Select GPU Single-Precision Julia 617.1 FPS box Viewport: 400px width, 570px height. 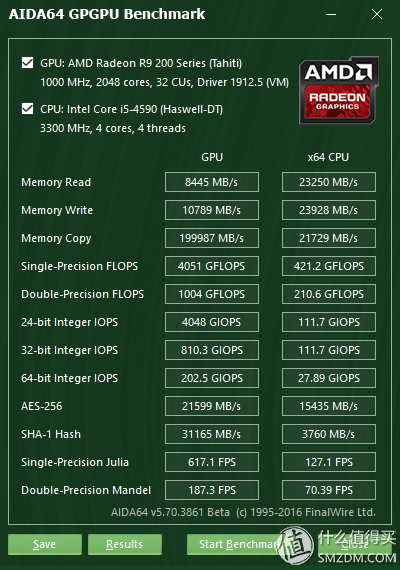(x=212, y=462)
